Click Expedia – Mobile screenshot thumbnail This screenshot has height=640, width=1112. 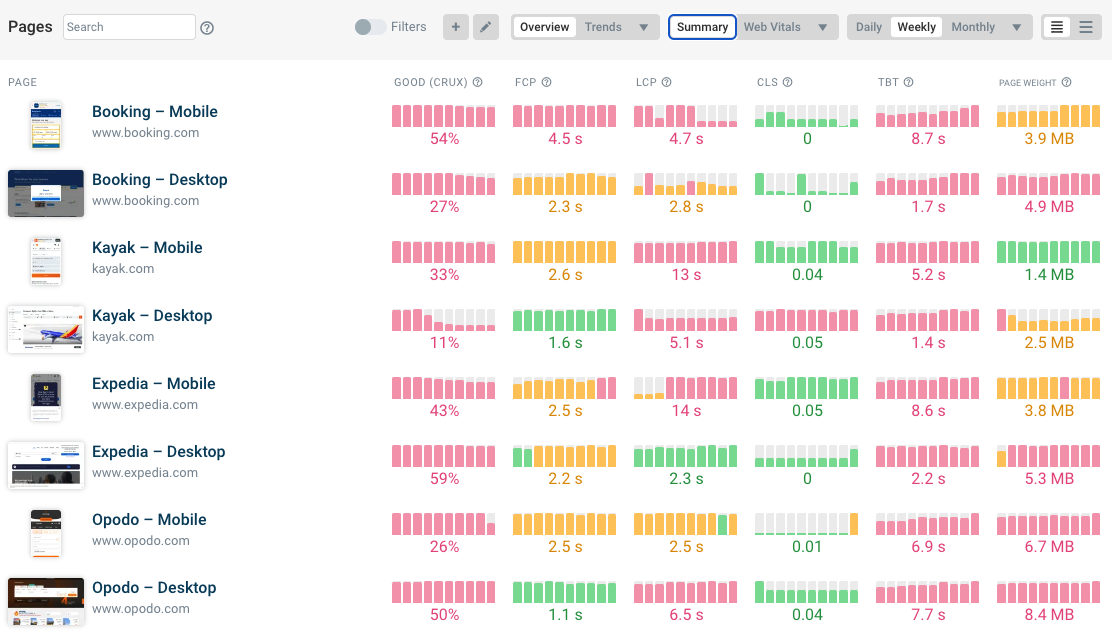click(46, 397)
